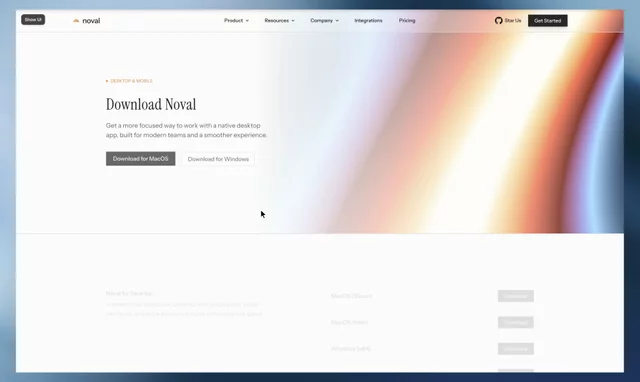
Task: Expand the Resources navigation menu
Action: pos(280,20)
